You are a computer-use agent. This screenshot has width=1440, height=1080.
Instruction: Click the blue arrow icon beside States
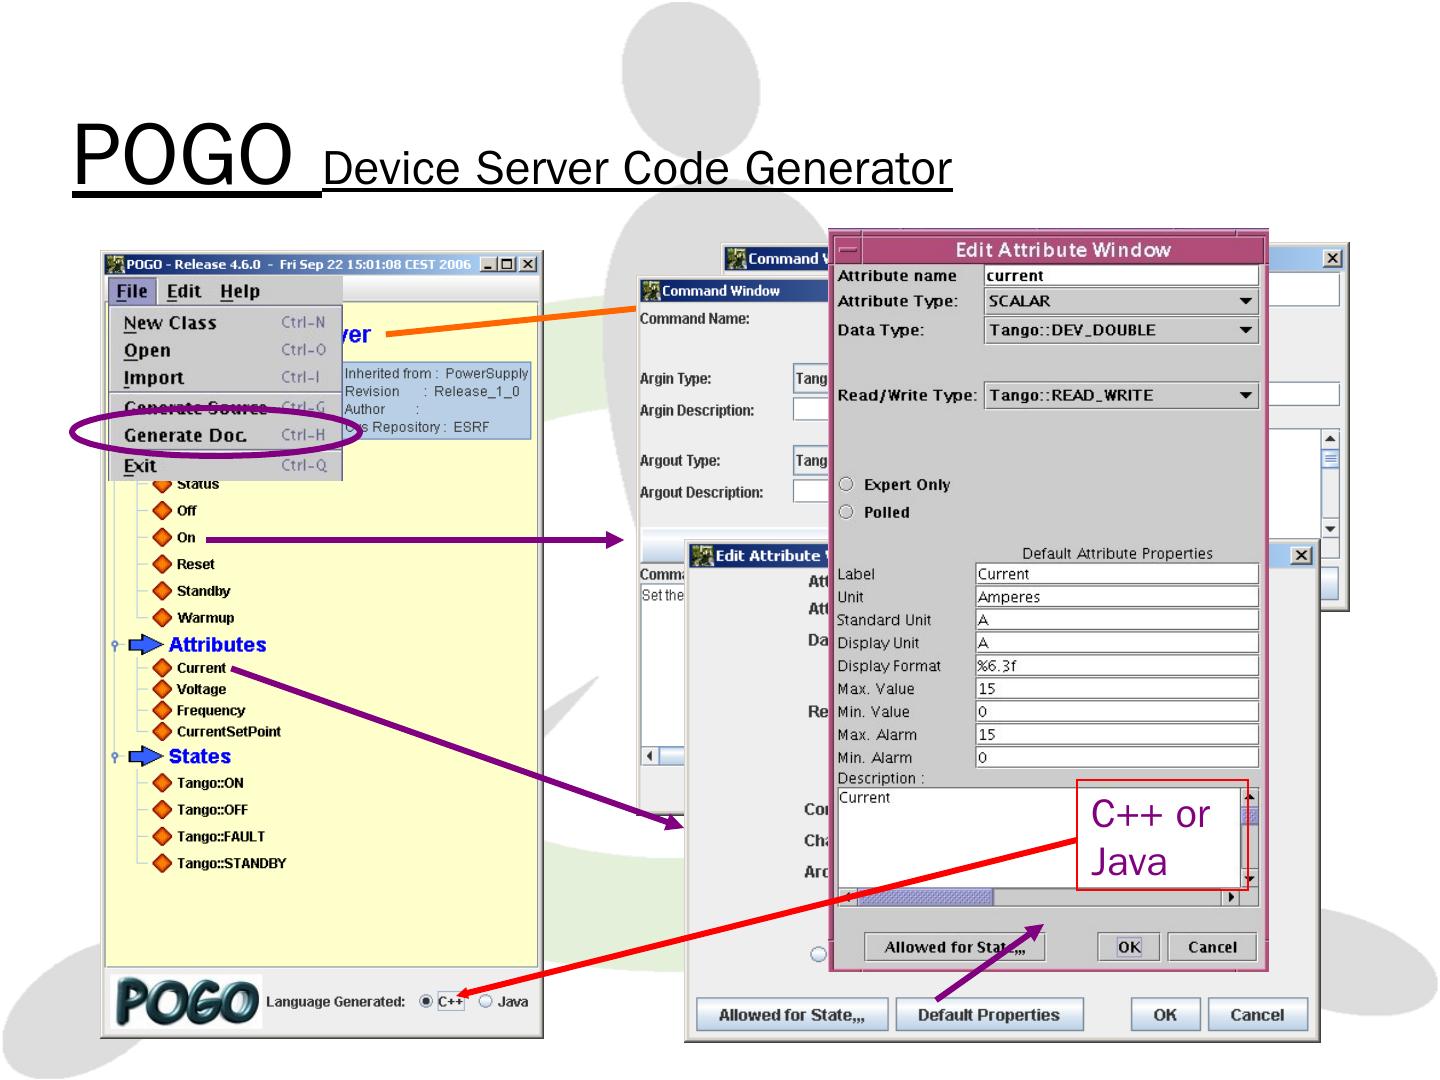click(145, 756)
